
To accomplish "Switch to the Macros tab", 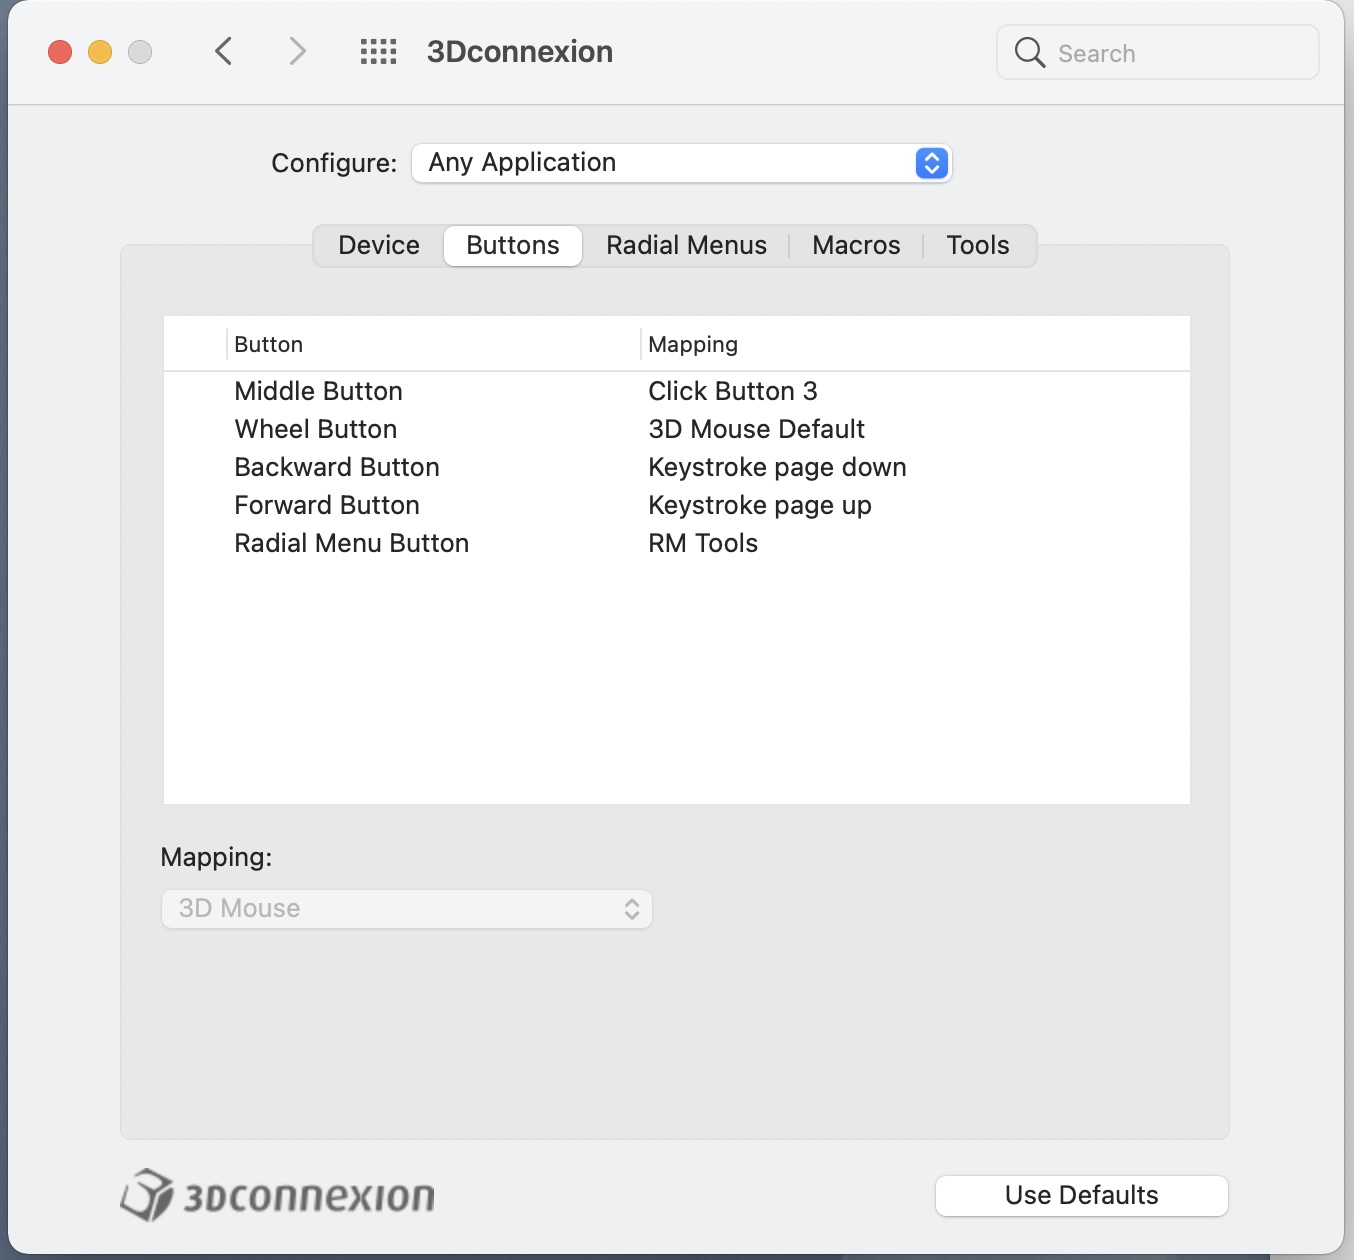I will [856, 245].
